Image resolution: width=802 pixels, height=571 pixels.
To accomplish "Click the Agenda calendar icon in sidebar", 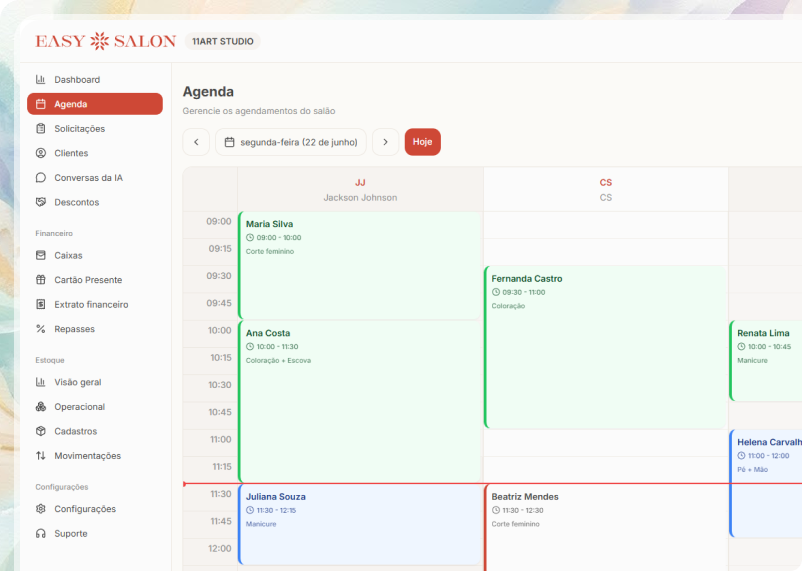I will tap(40, 104).
